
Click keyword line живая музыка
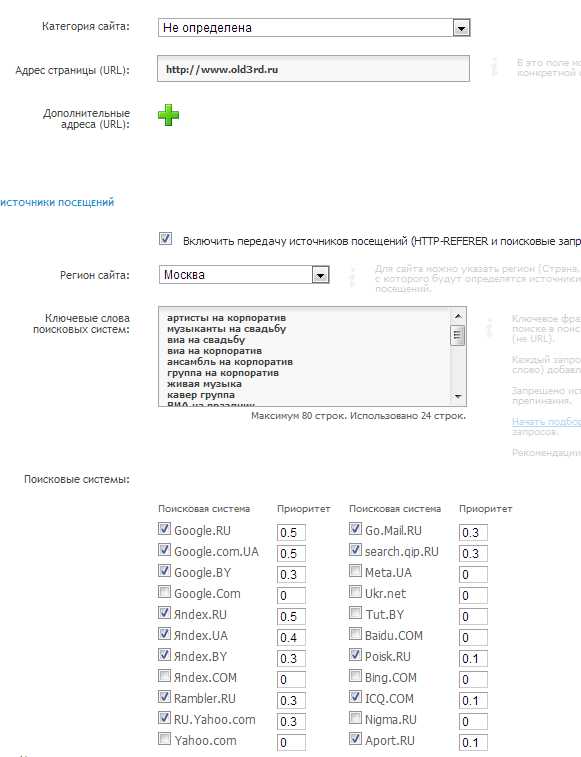point(204,384)
